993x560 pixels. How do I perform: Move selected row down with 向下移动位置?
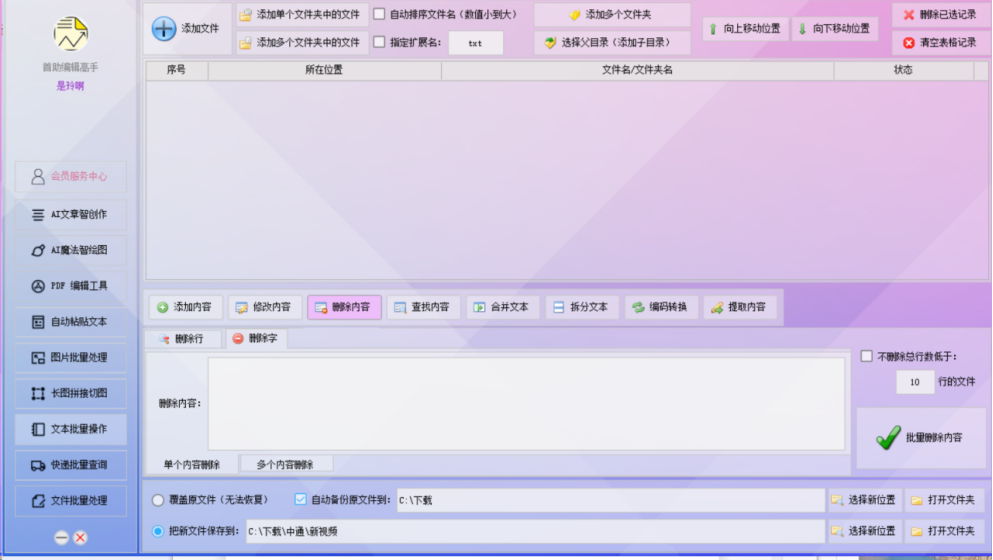(835, 29)
